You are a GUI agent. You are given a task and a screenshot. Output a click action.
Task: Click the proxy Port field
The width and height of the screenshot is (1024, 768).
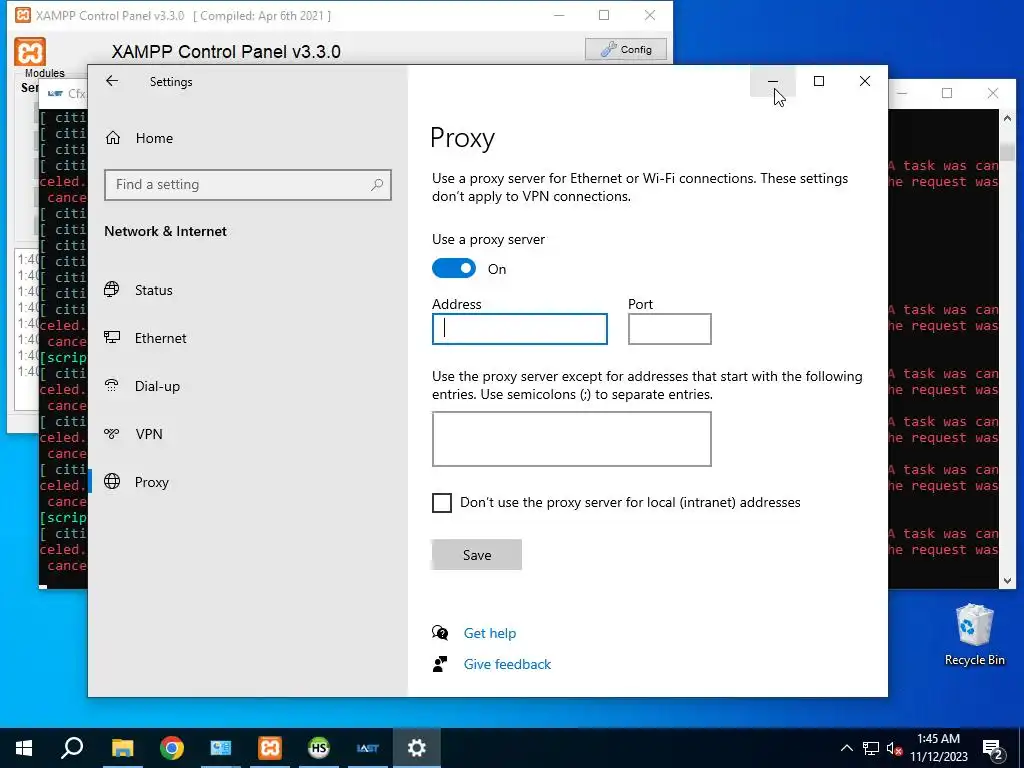click(669, 329)
